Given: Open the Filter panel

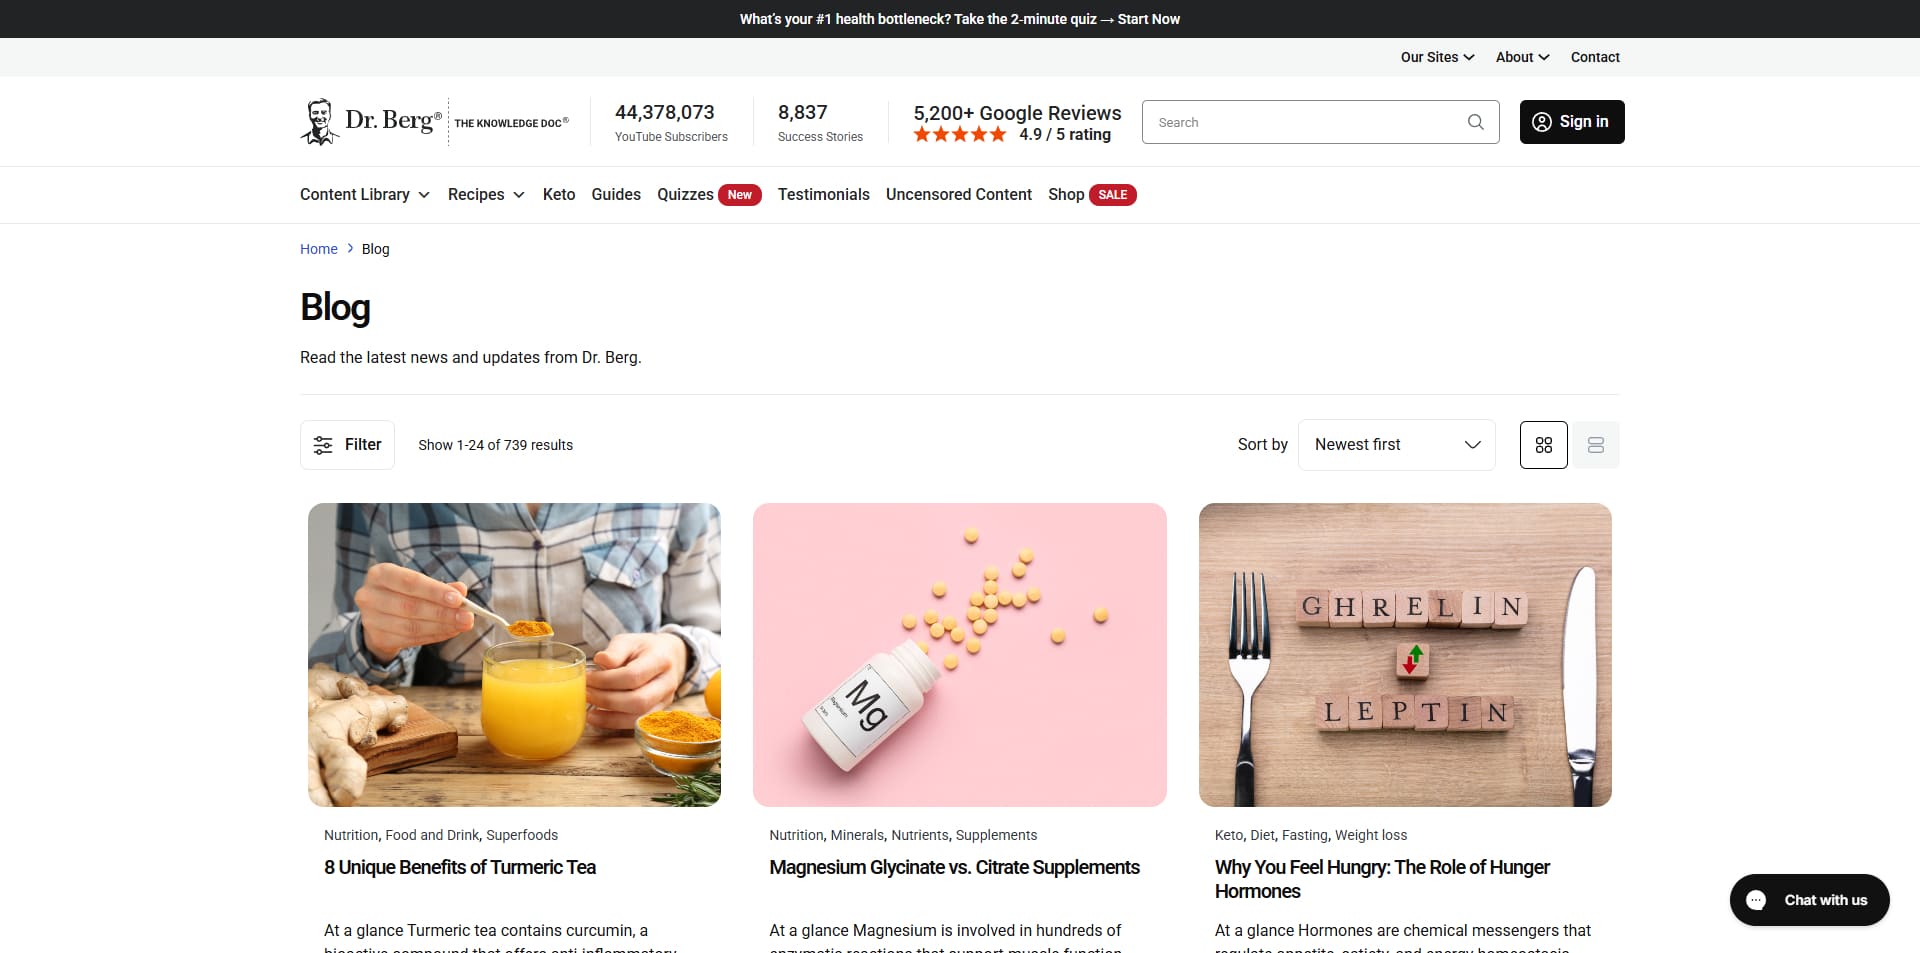Looking at the screenshot, I should tap(348, 445).
